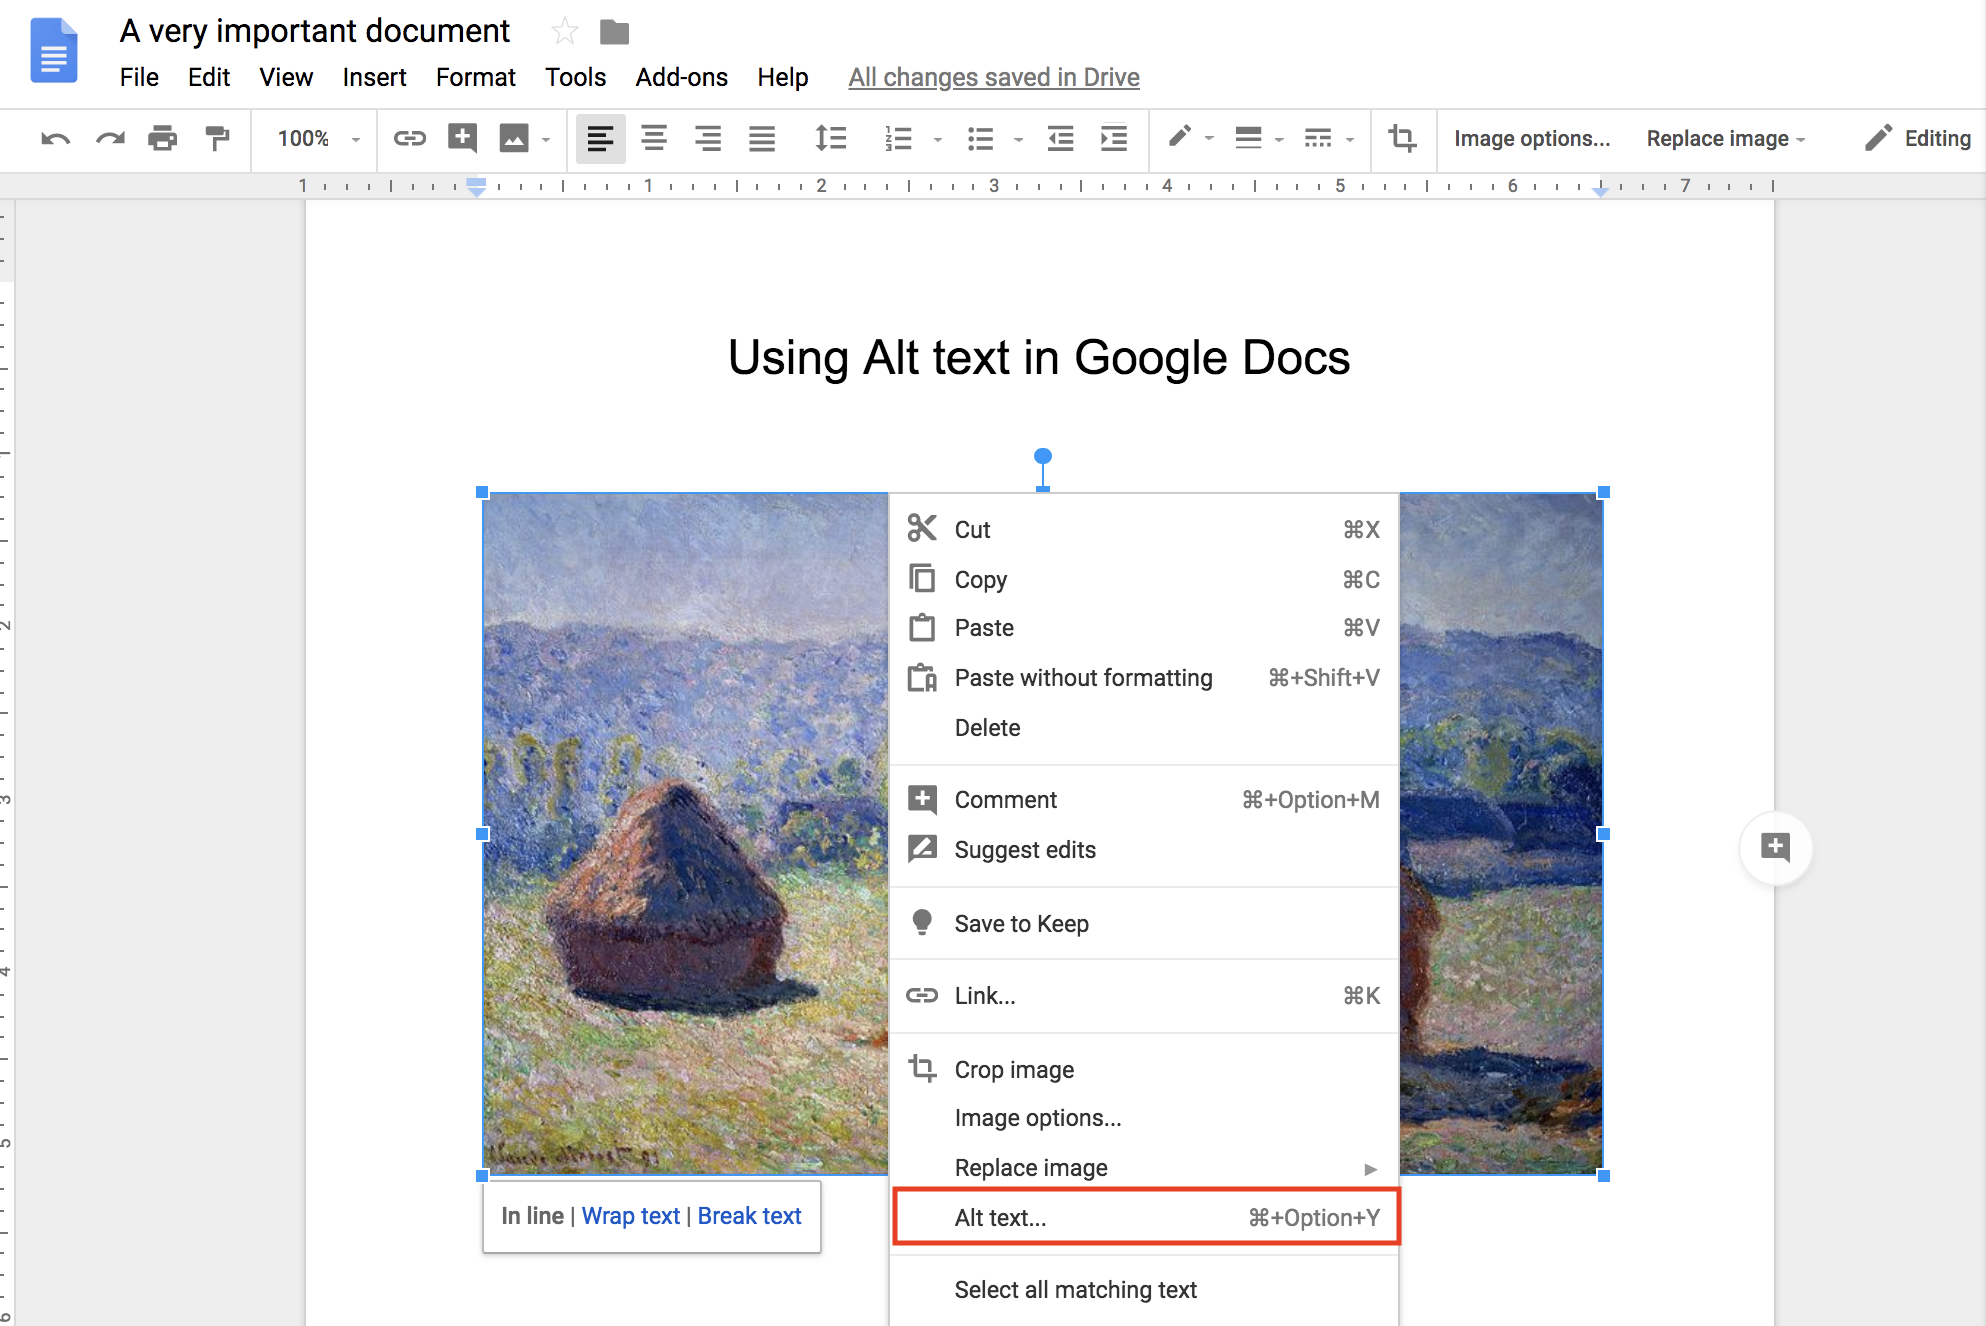
Task: Click the Undo arrow icon
Action: pos(55,138)
